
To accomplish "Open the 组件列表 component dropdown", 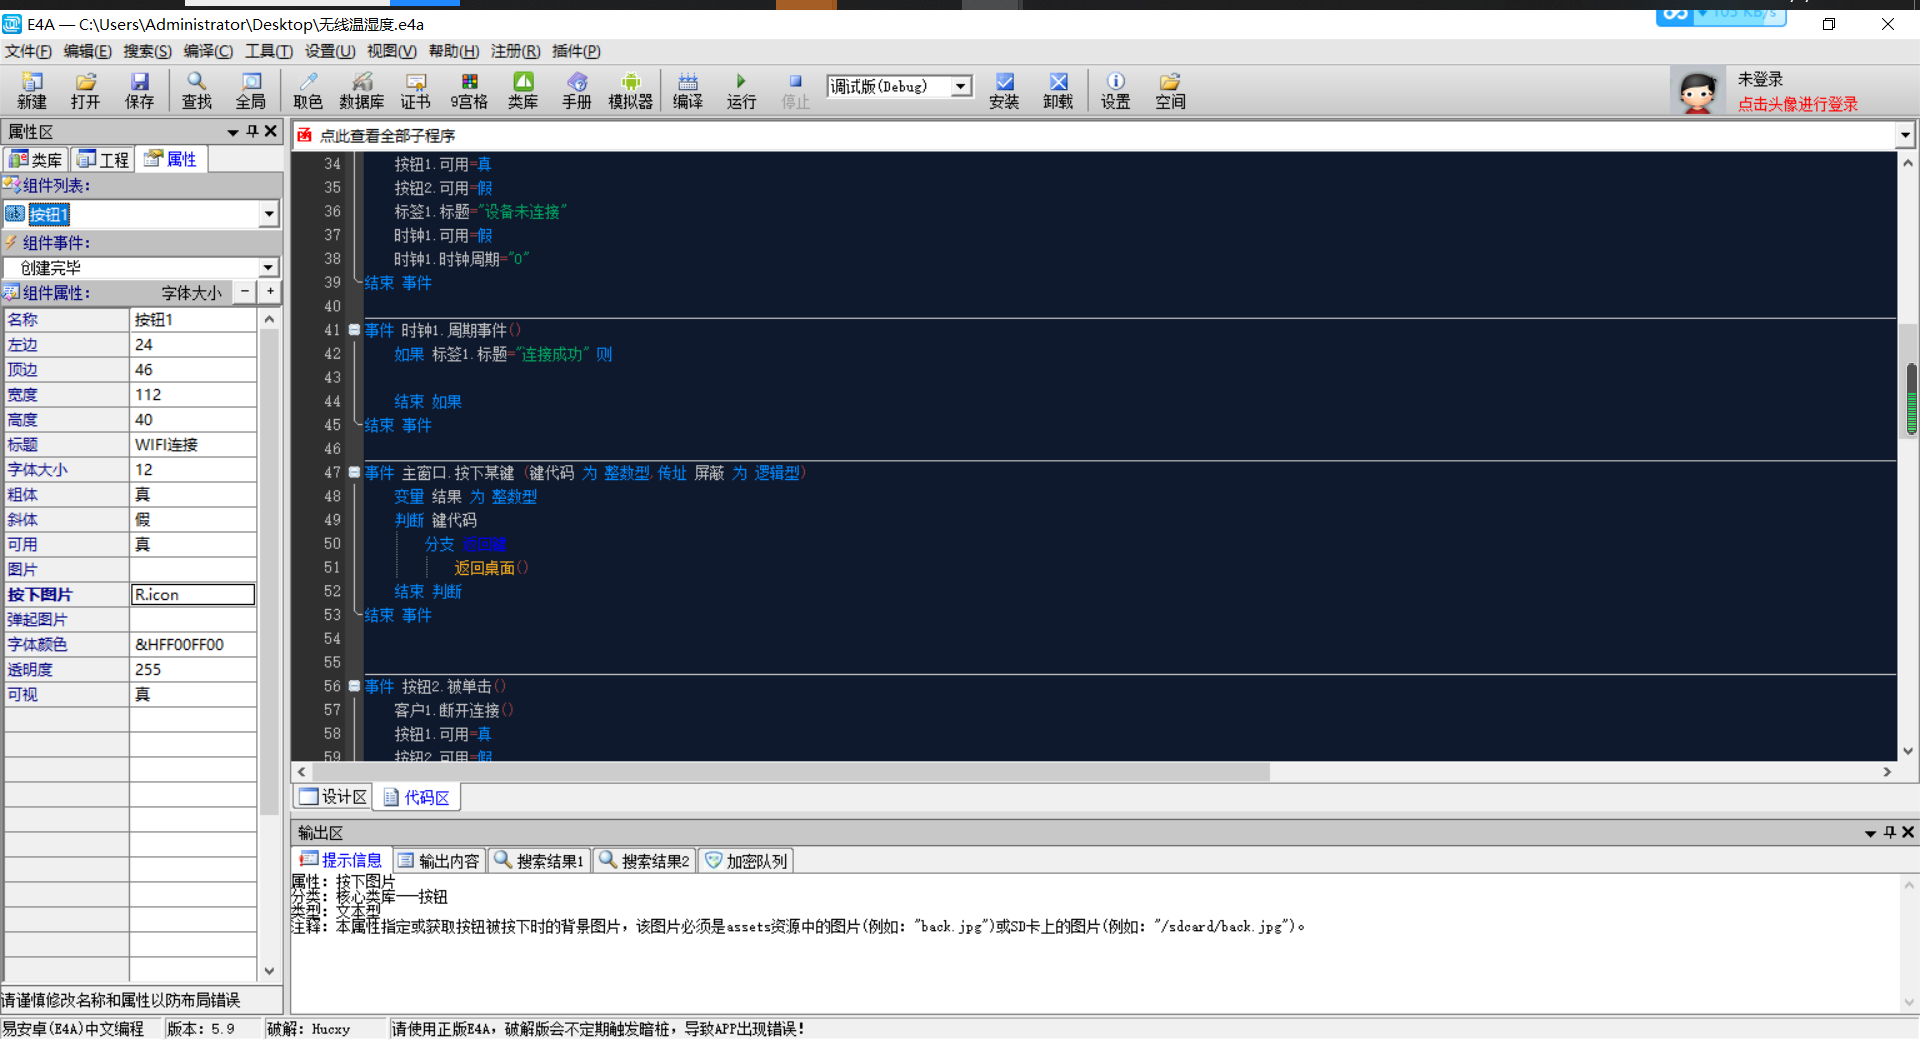I will tap(268, 214).
